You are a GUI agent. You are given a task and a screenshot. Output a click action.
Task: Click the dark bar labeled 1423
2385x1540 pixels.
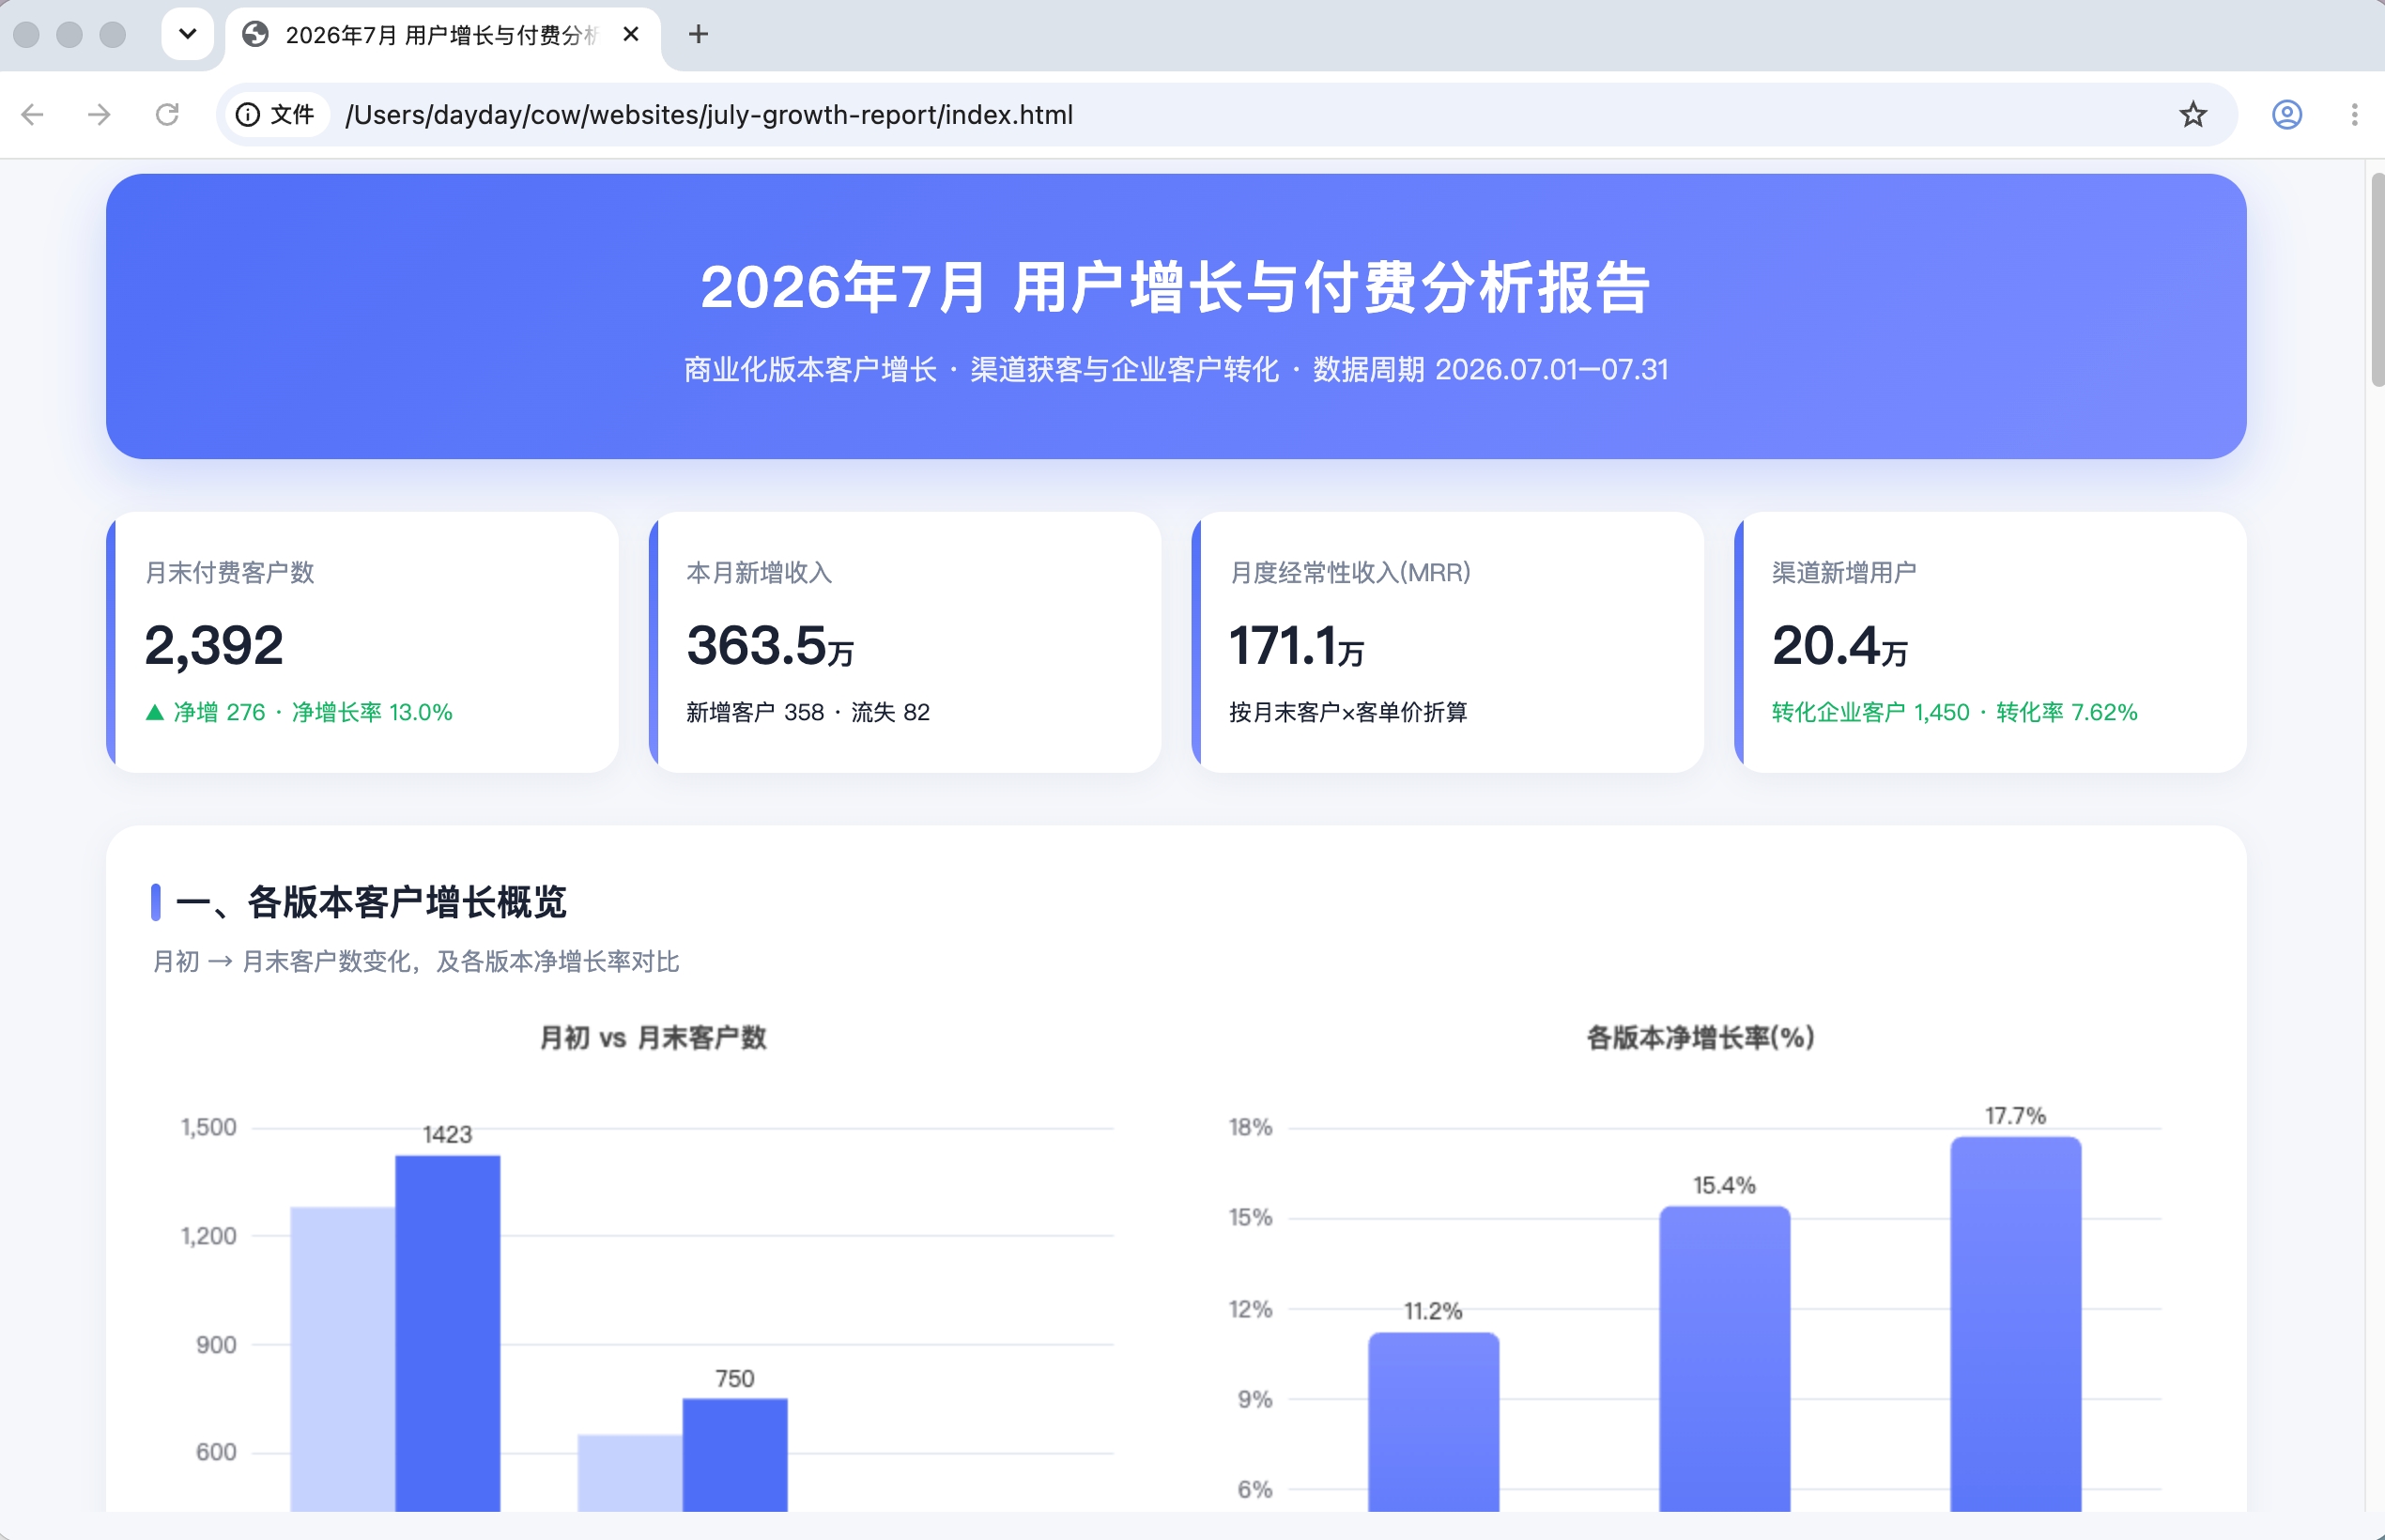pyautogui.click(x=447, y=1333)
